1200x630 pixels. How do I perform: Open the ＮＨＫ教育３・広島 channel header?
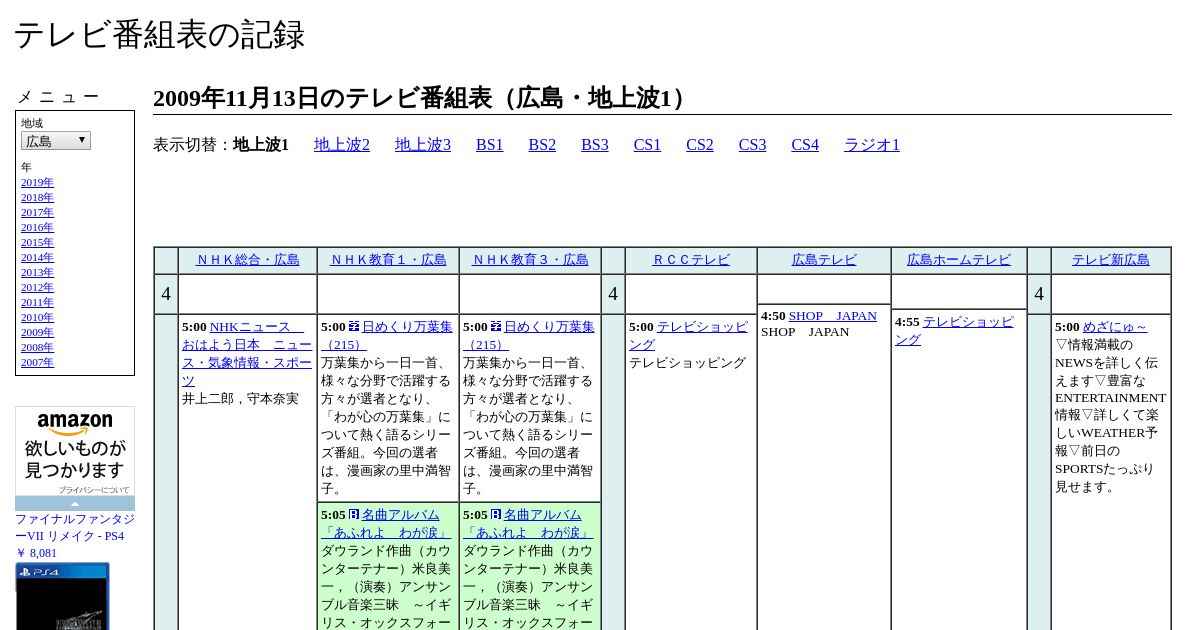pos(530,260)
